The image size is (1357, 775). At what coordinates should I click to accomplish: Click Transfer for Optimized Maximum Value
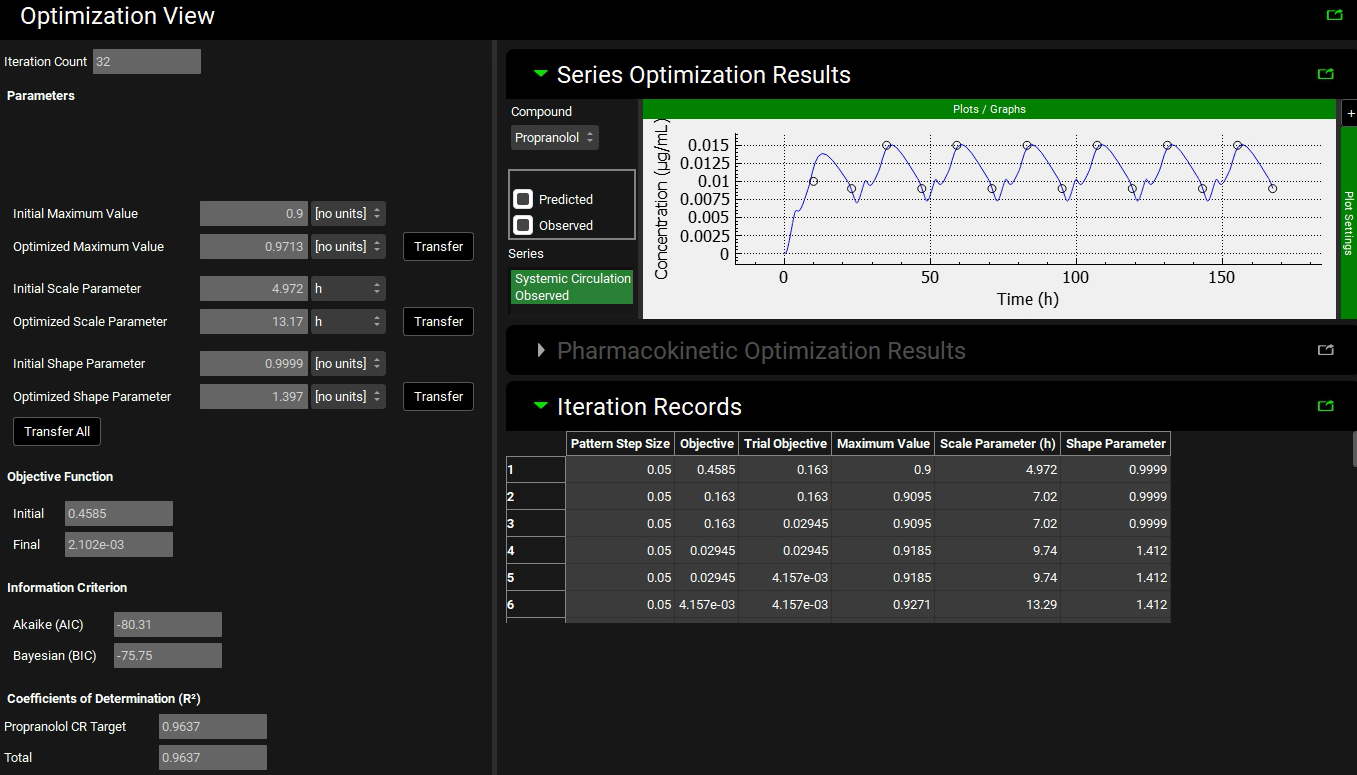[438, 247]
